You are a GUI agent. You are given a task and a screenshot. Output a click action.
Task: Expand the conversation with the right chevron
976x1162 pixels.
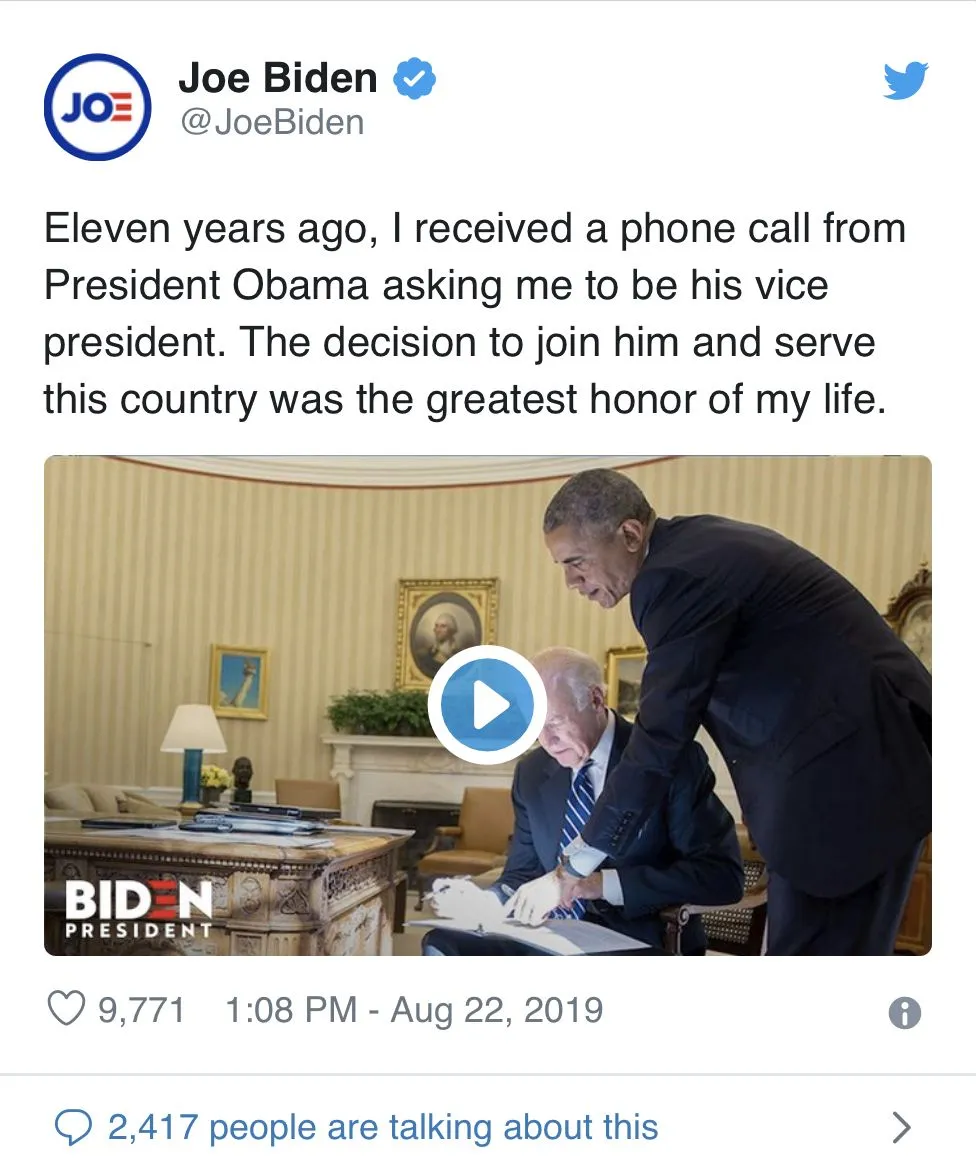902,1128
